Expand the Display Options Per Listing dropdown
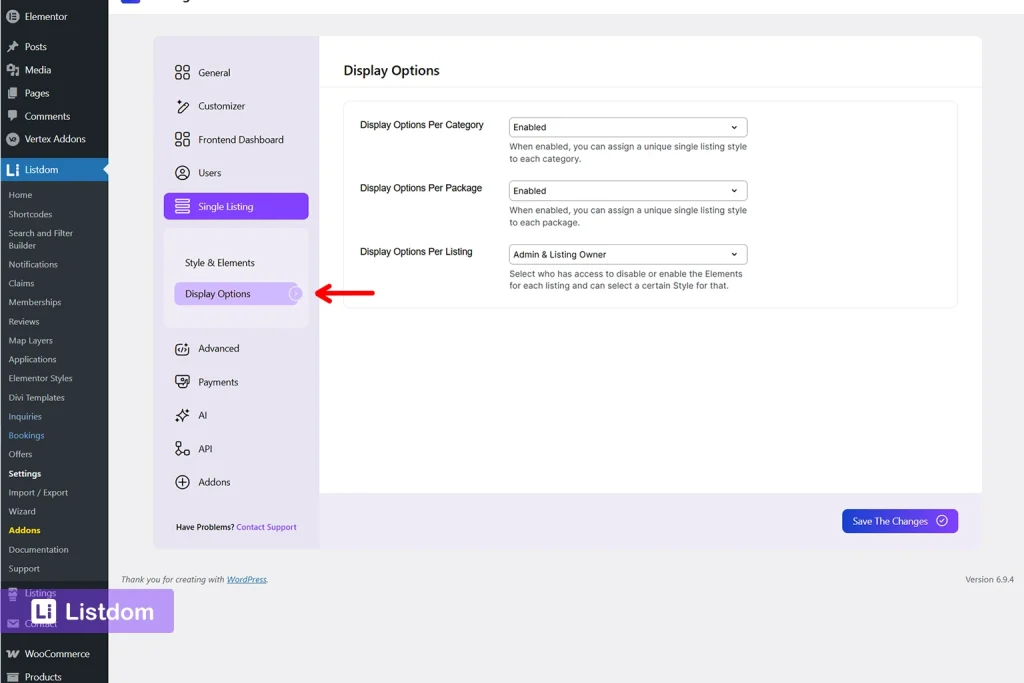Viewport: 1024px width, 683px height. 627,254
